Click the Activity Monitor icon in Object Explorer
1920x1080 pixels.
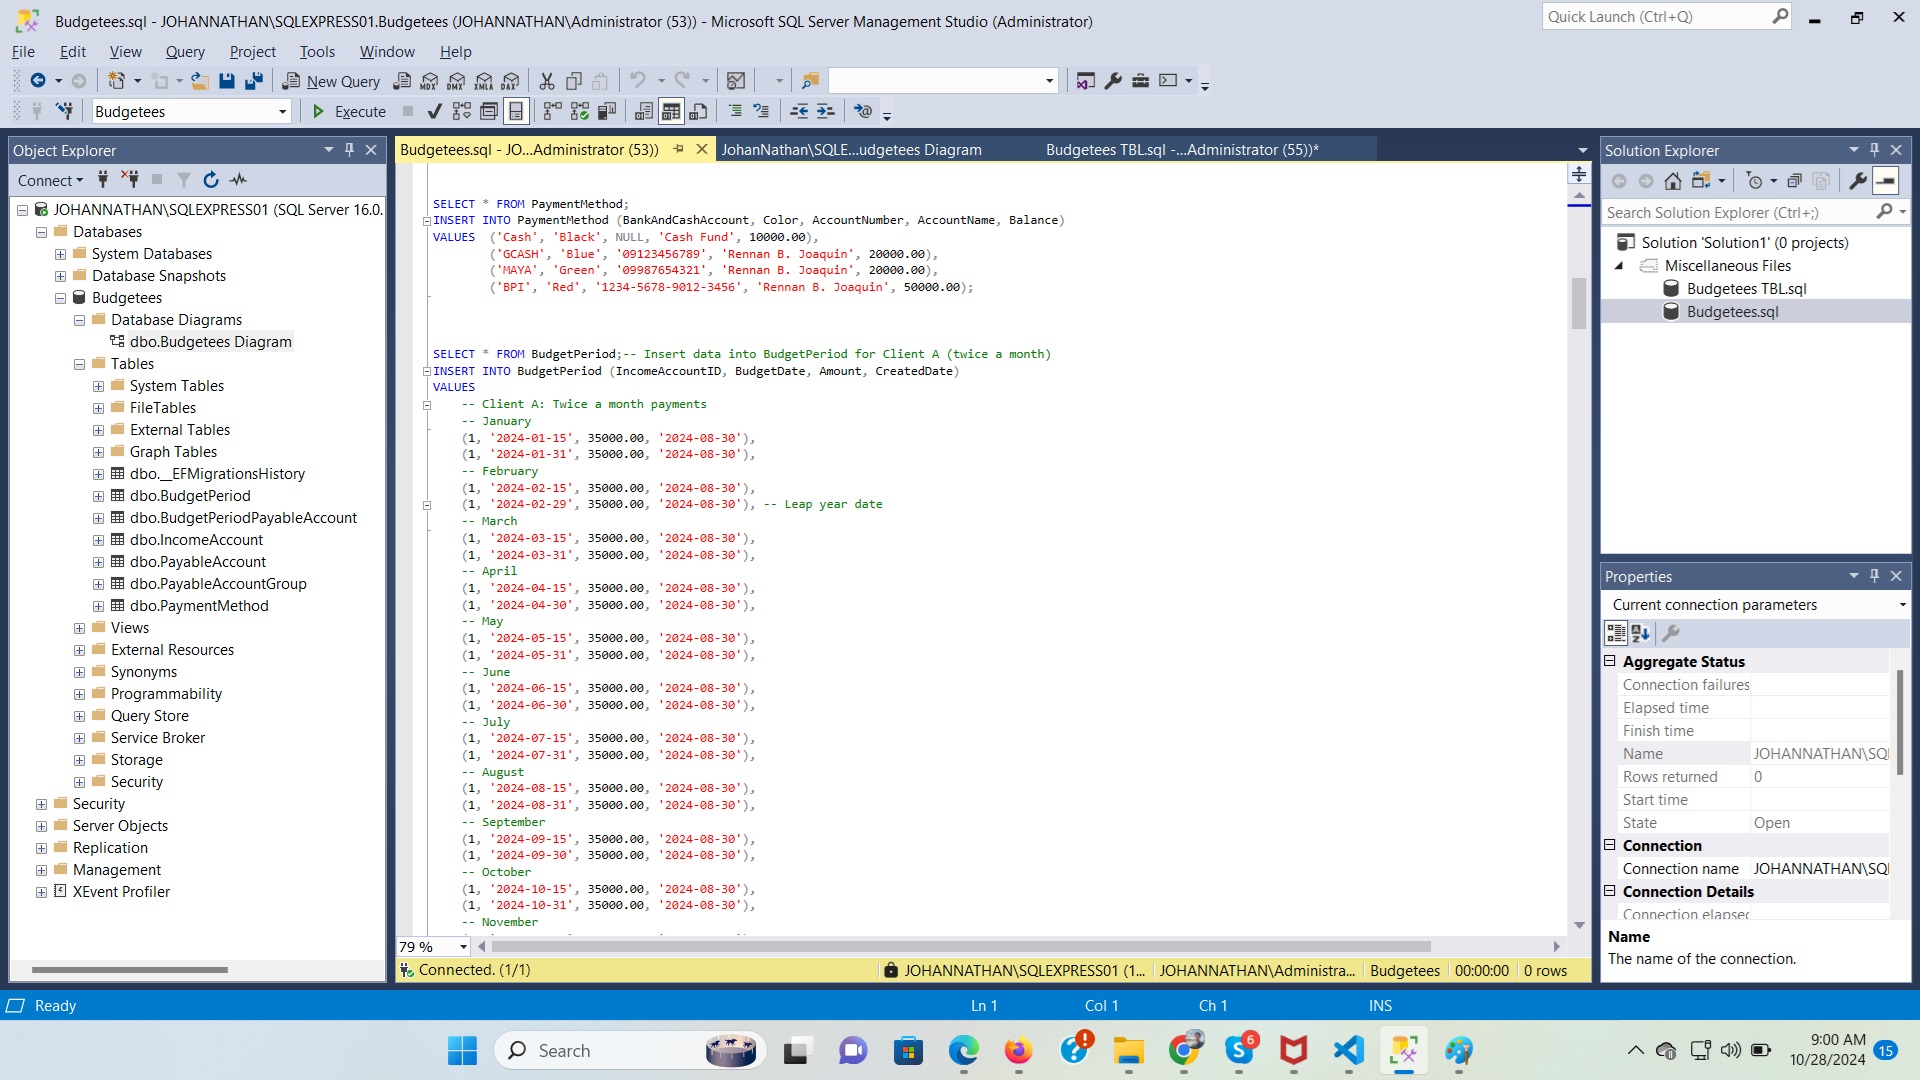click(238, 180)
